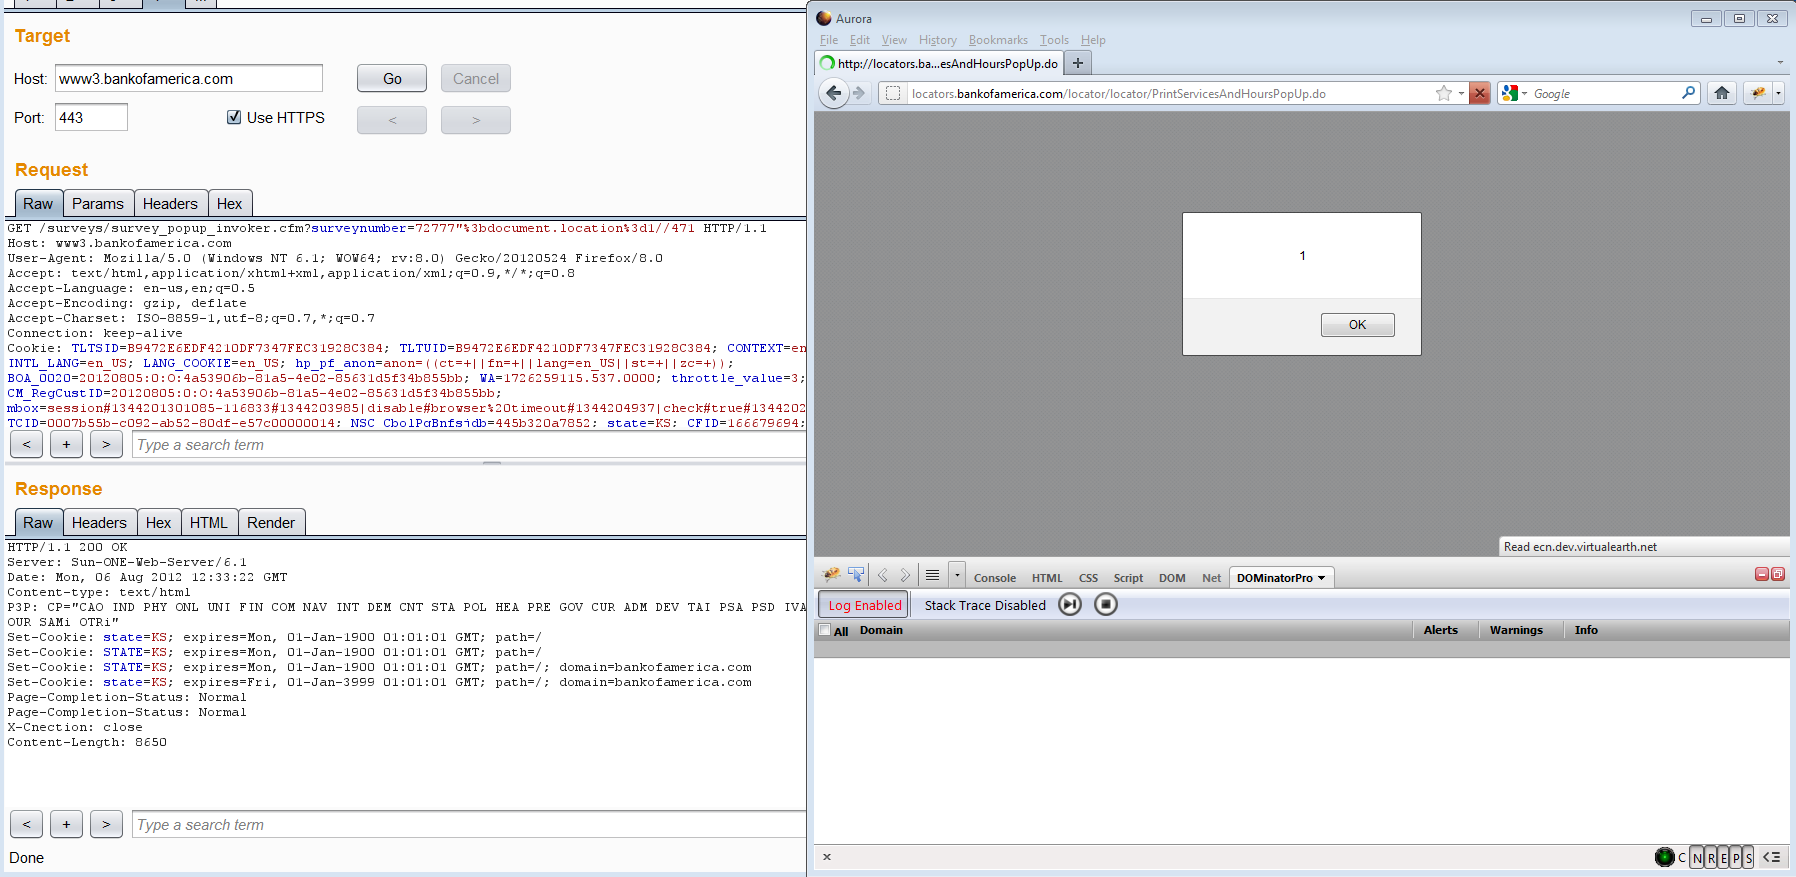Viewport: 1796px width, 877px height.
Task: Click the Firebug bug icon in panel toolbar
Action: pos(831,575)
